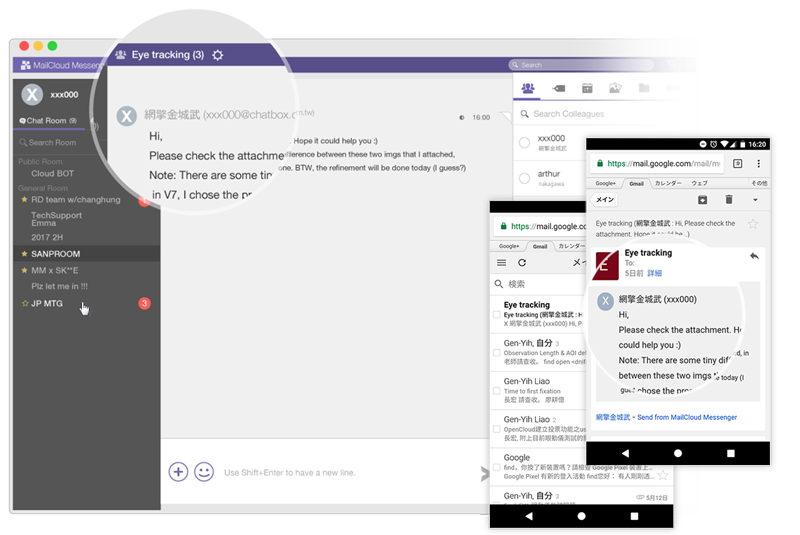Open the SANPROOM chat room
Screen dimensions: 800x535
tap(56, 254)
